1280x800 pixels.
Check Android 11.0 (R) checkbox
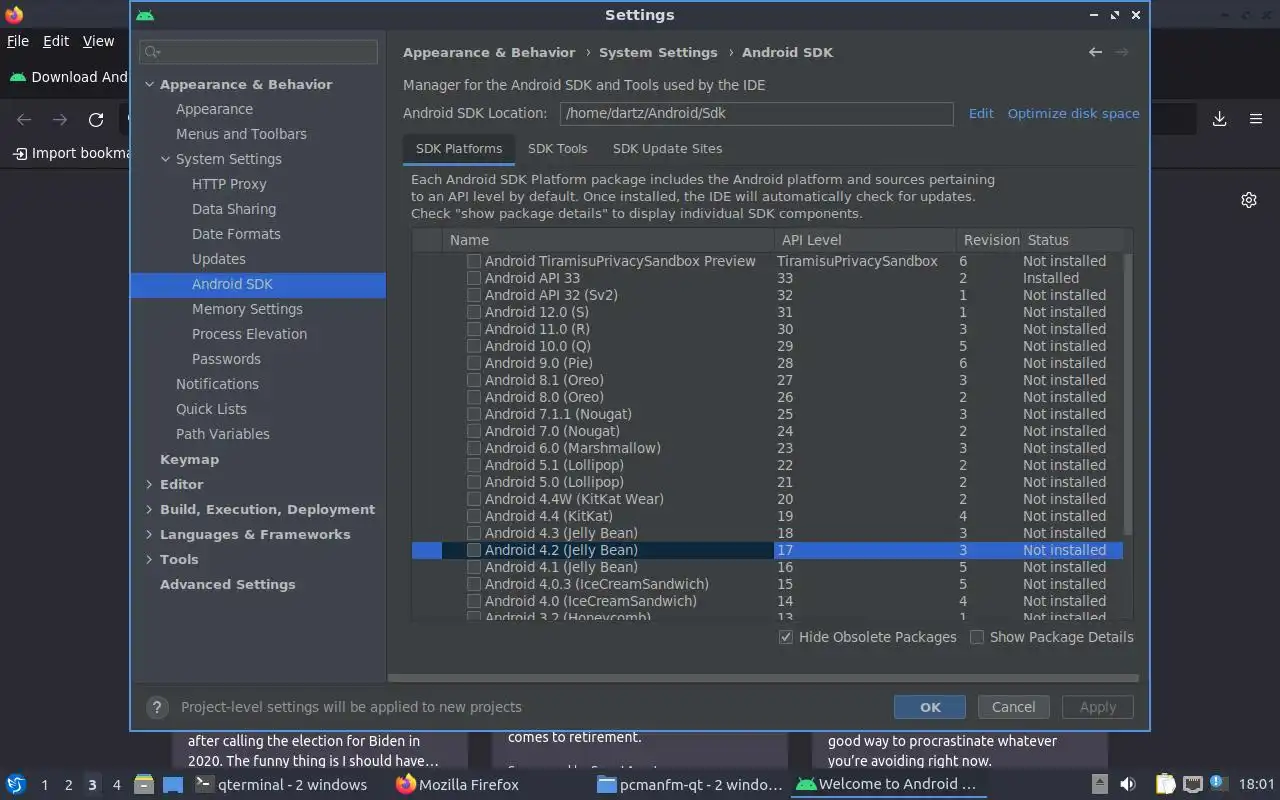(x=474, y=329)
